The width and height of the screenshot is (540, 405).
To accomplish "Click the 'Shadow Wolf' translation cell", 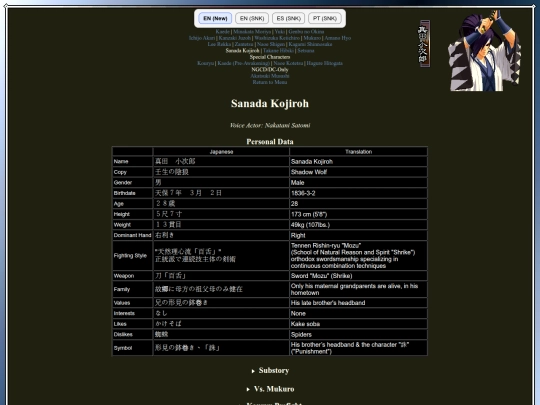I will [x=358, y=172].
